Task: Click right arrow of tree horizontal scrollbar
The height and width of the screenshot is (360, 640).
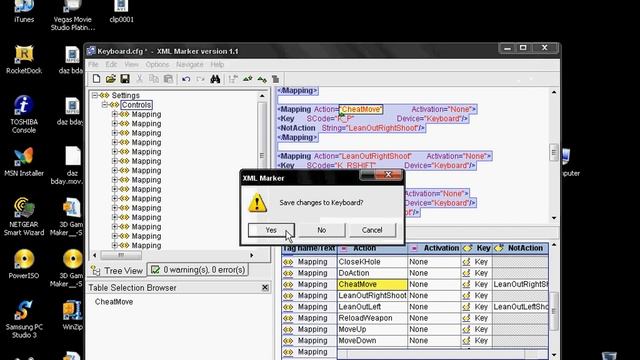Action: coord(251,256)
